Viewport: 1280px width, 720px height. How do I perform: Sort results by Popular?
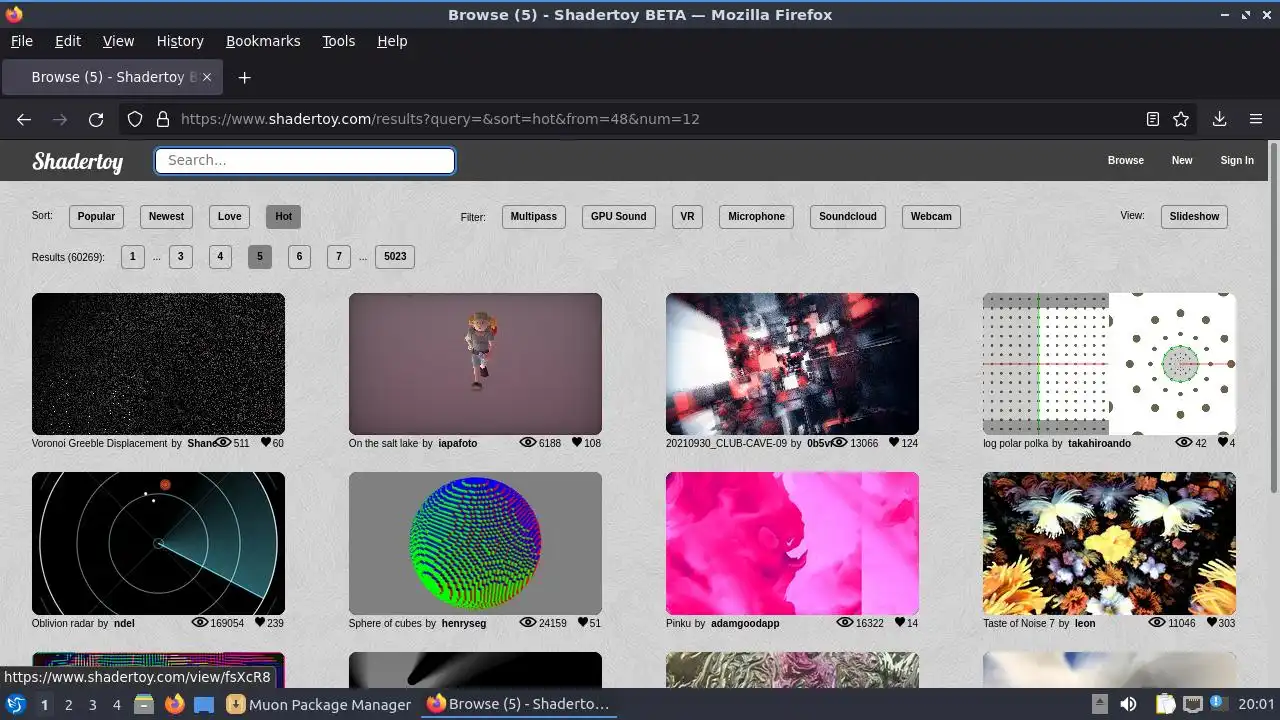point(96,216)
